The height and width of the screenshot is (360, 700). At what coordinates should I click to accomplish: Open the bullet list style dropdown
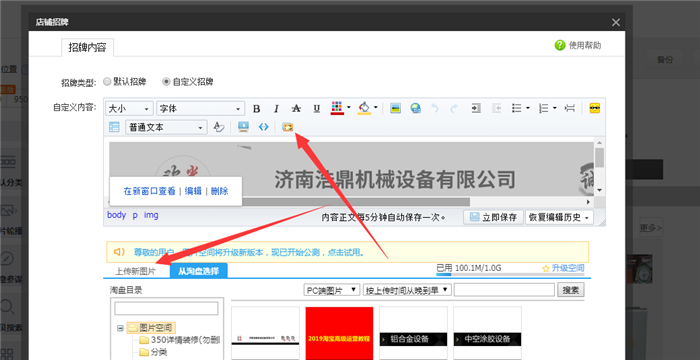point(528,108)
